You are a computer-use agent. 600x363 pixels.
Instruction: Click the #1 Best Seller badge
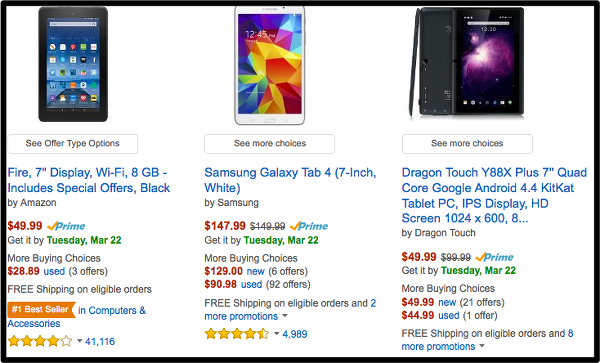pyautogui.click(x=41, y=309)
